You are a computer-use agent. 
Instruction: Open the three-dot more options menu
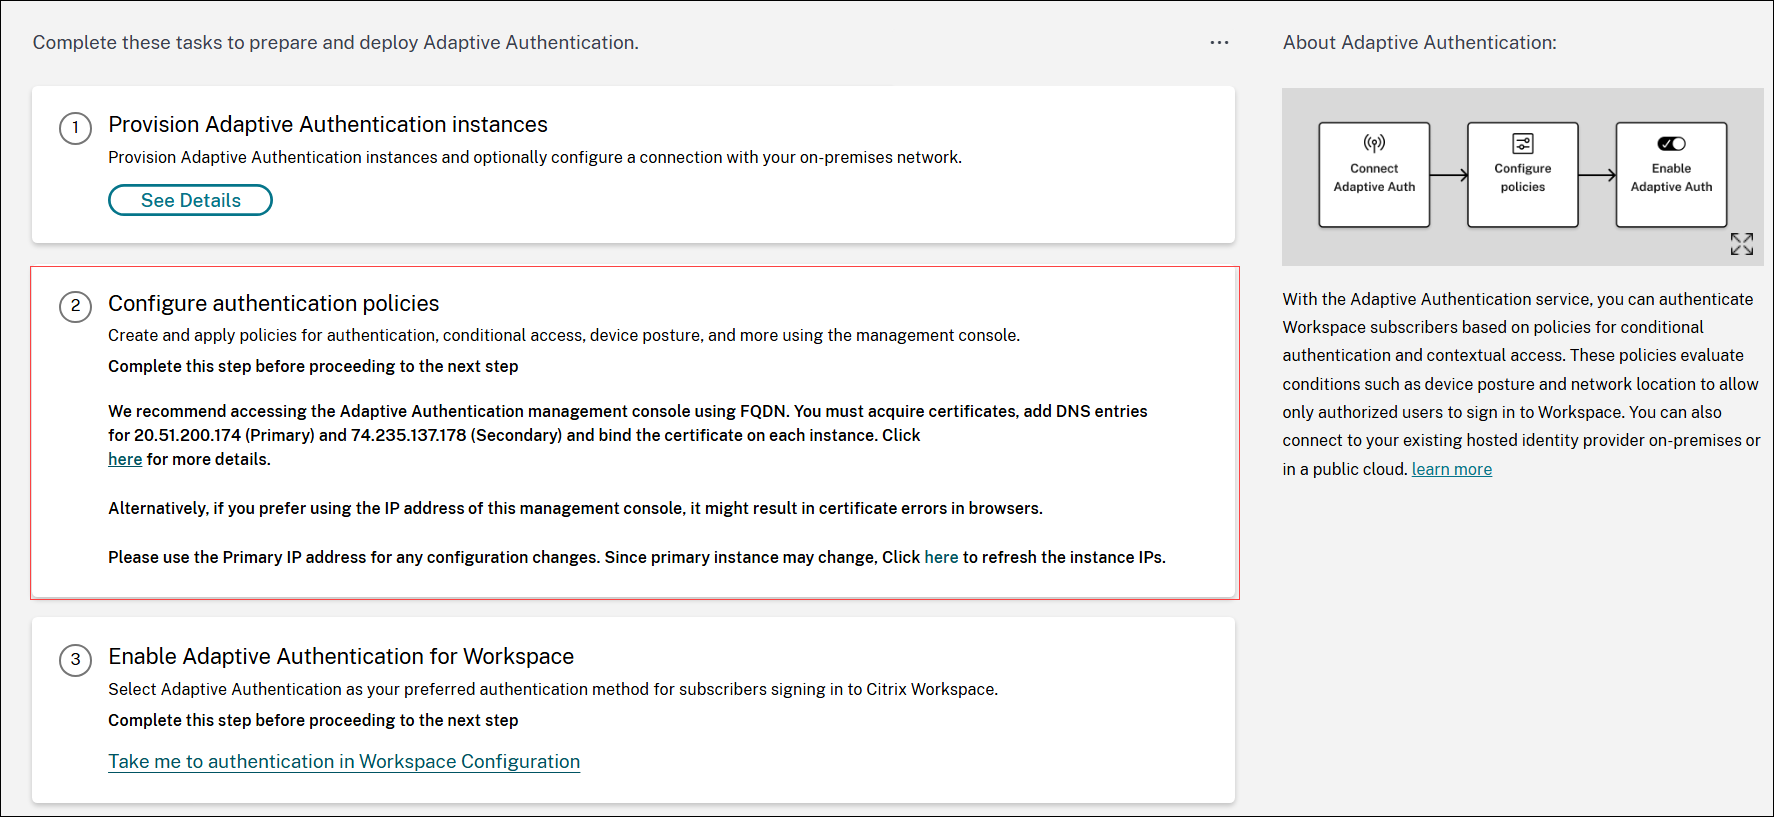1219,43
